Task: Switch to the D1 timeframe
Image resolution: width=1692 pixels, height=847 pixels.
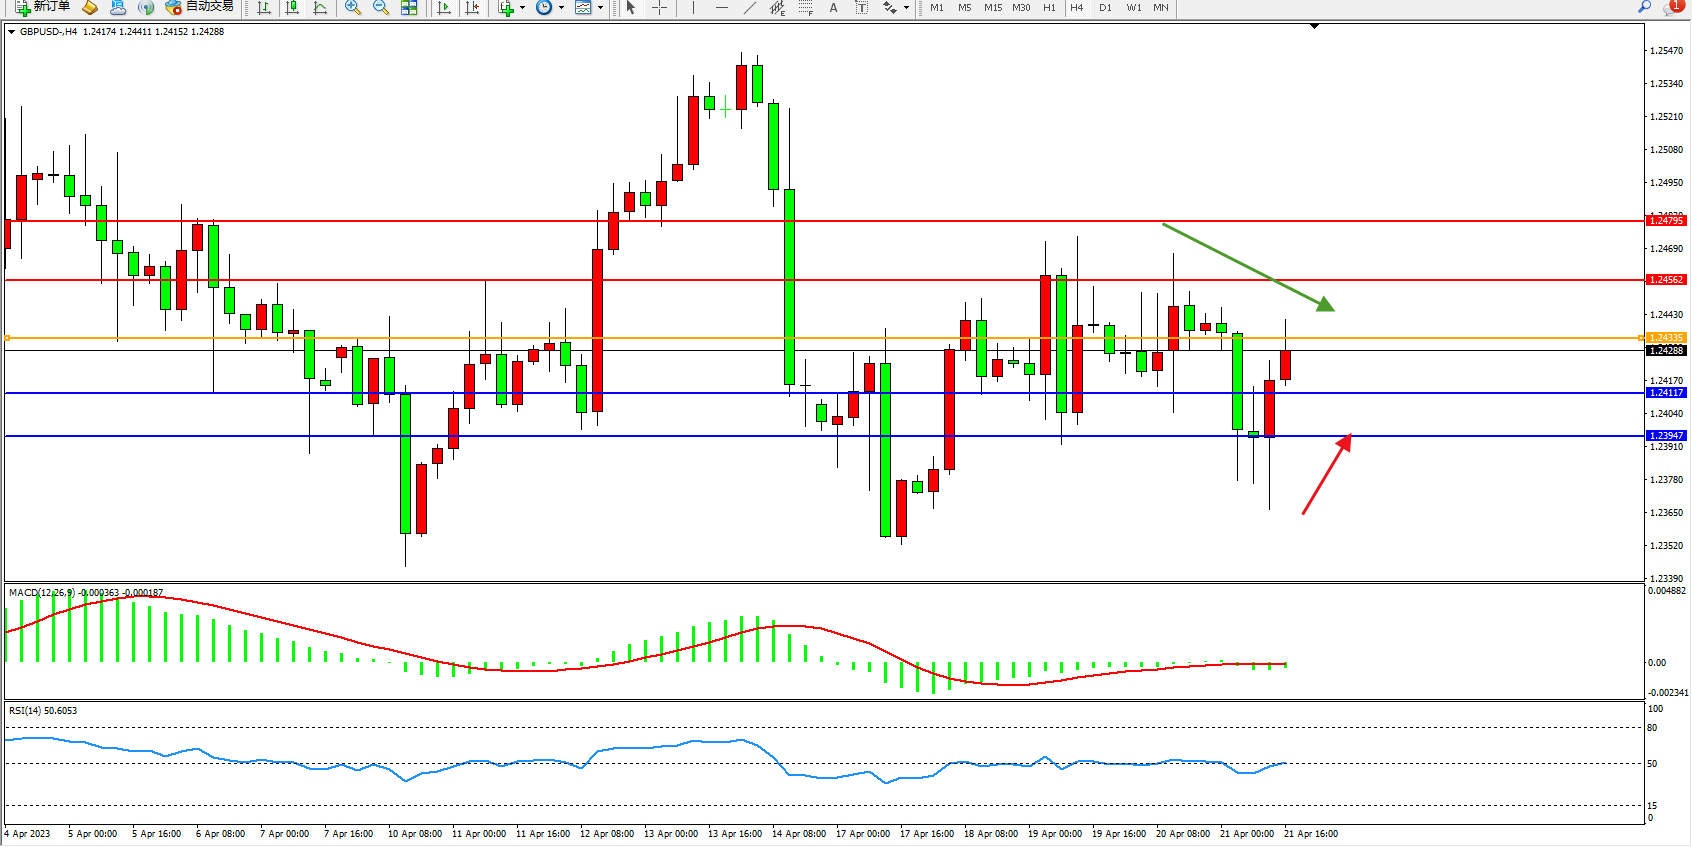Action: coord(1105,8)
